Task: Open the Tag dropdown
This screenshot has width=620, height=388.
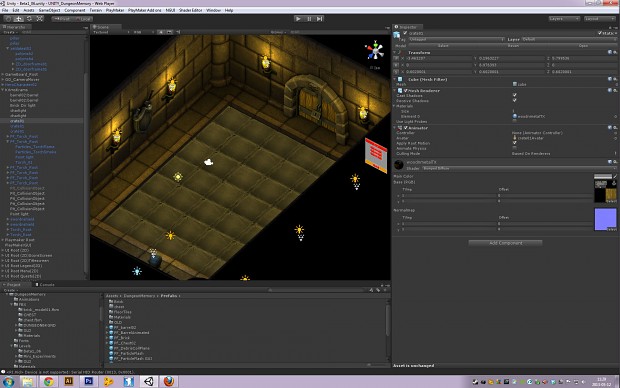Action: click(x=456, y=39)
